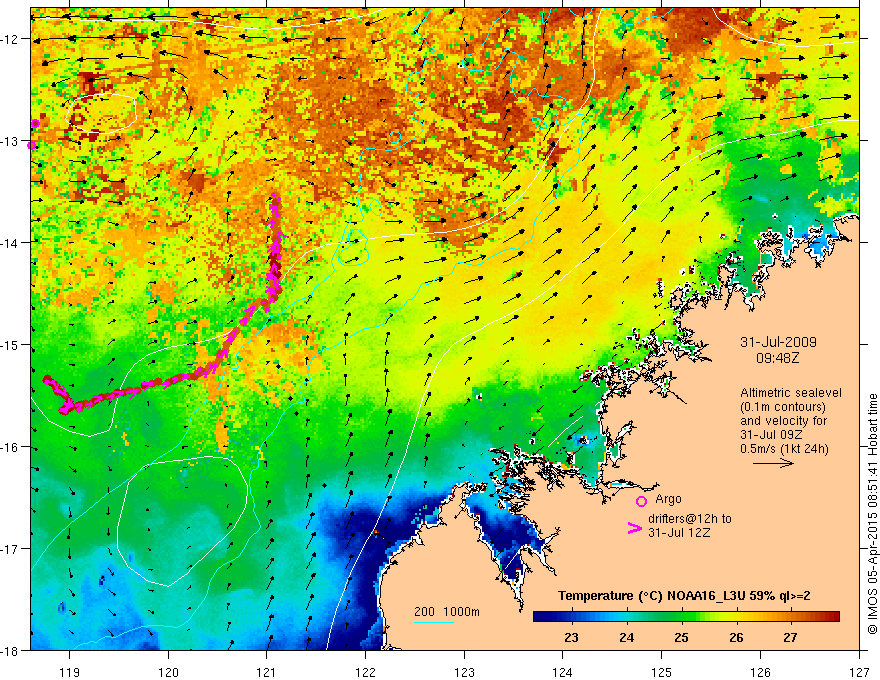Click longitude axis label 119

tap(70, 672)
